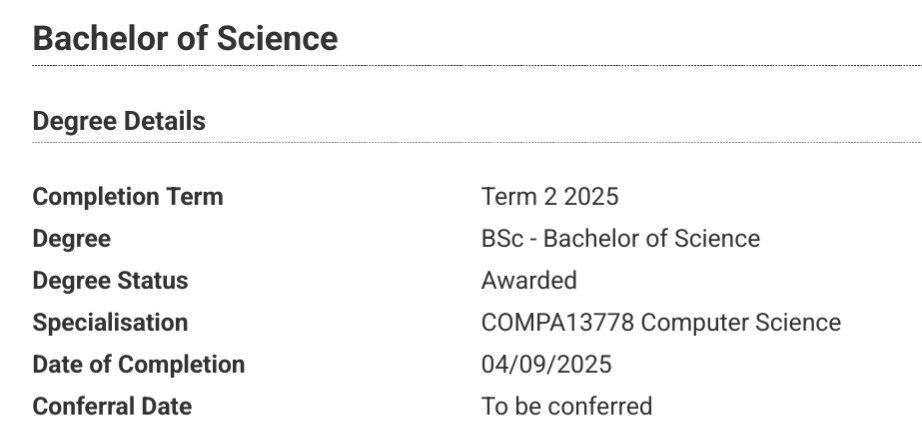Viewport: 922px width, 430px height.
Task: Click the word Science in the page heading
Action: pyautogui.click(x=278, y=38)
